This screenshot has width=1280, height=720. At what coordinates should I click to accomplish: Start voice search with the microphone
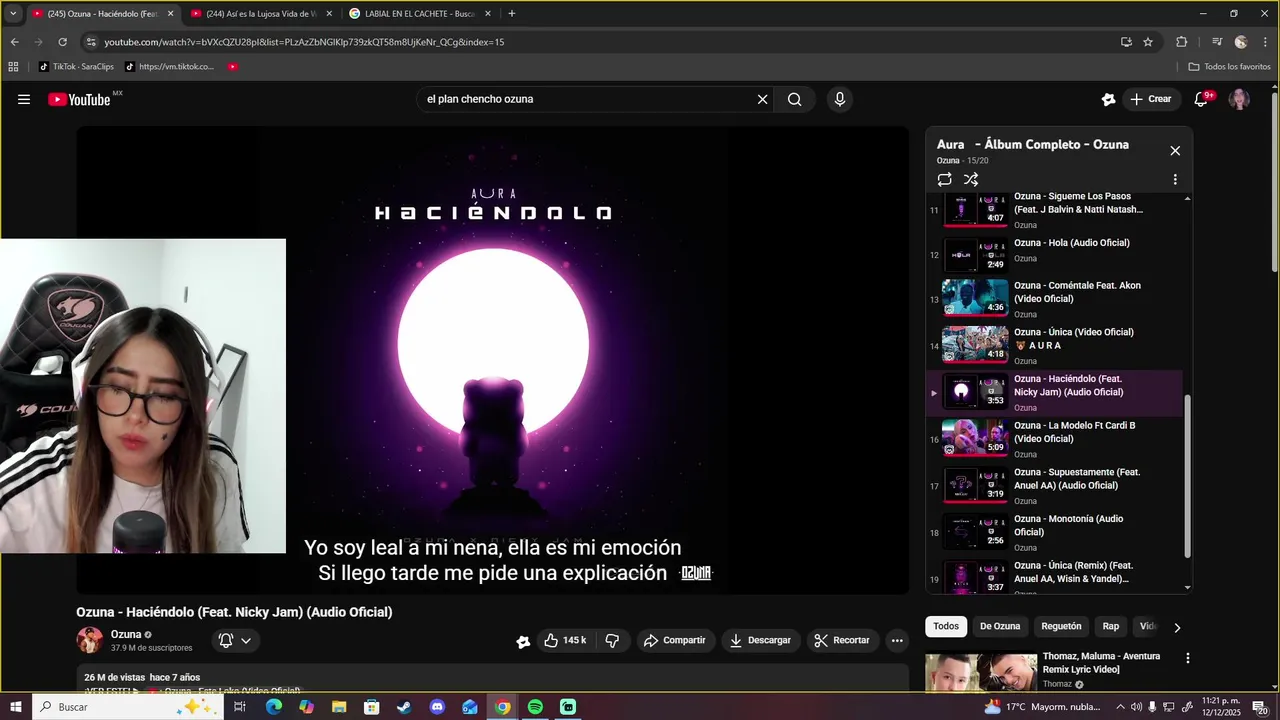[x=840, y=99]
